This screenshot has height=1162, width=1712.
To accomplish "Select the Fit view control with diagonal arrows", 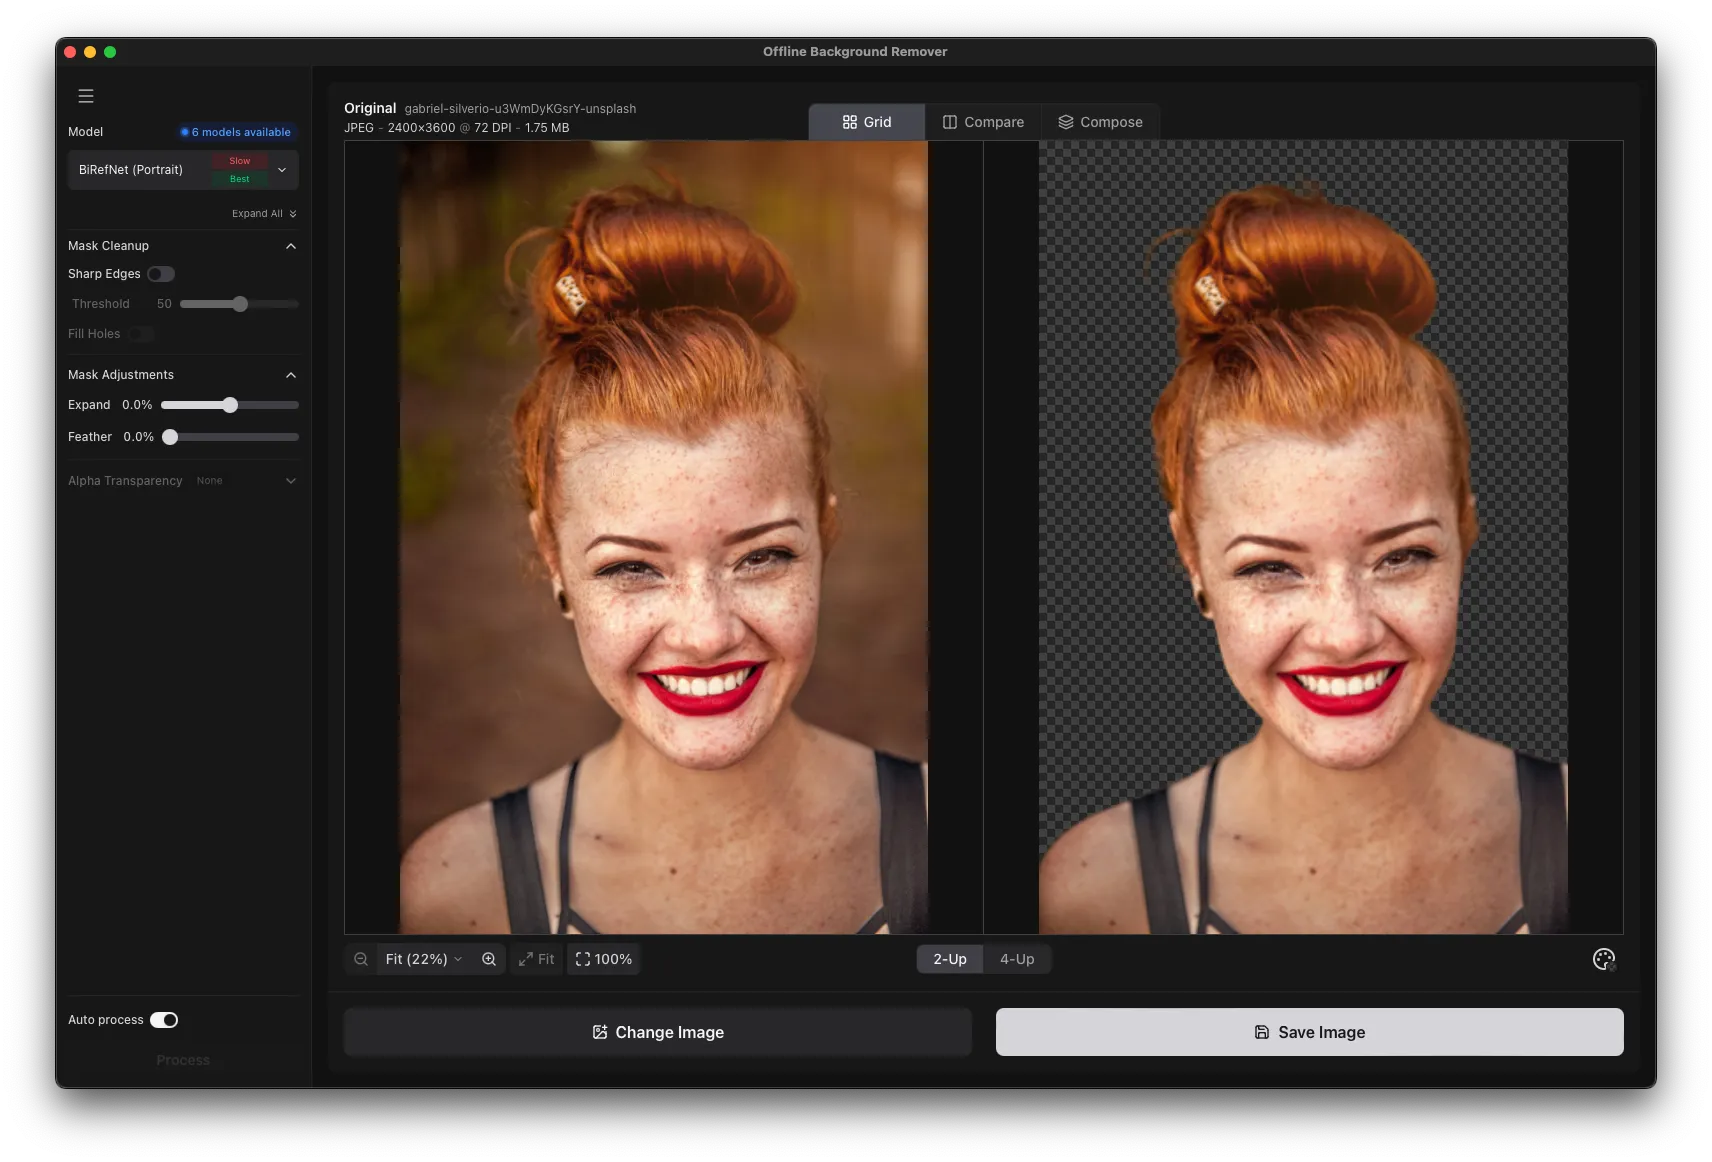I will (x=537, y=959).
